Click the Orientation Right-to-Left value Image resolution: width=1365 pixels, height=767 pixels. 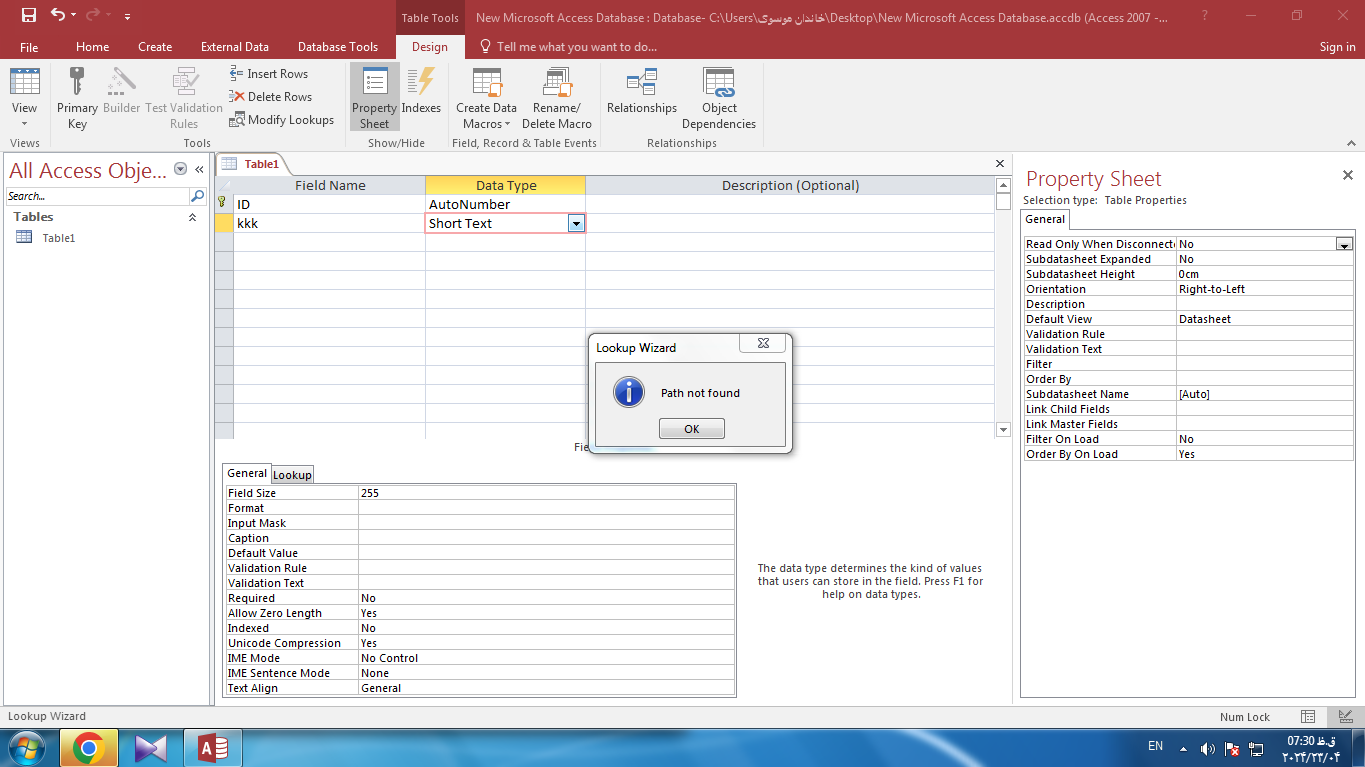1264,289
